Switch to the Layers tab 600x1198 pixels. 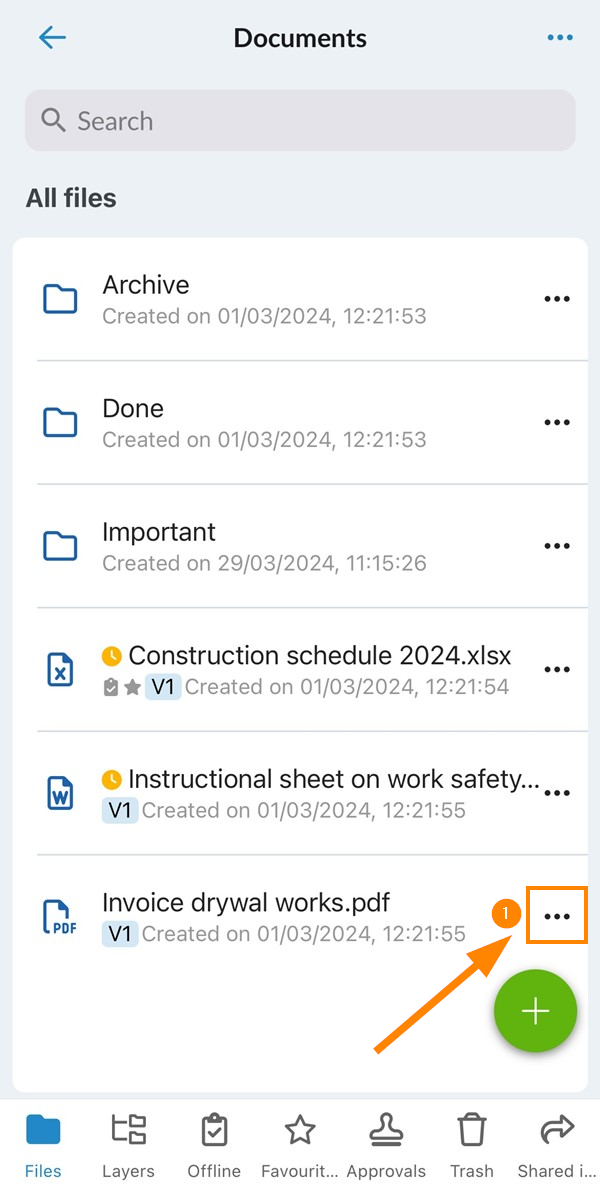point(128,1146)
